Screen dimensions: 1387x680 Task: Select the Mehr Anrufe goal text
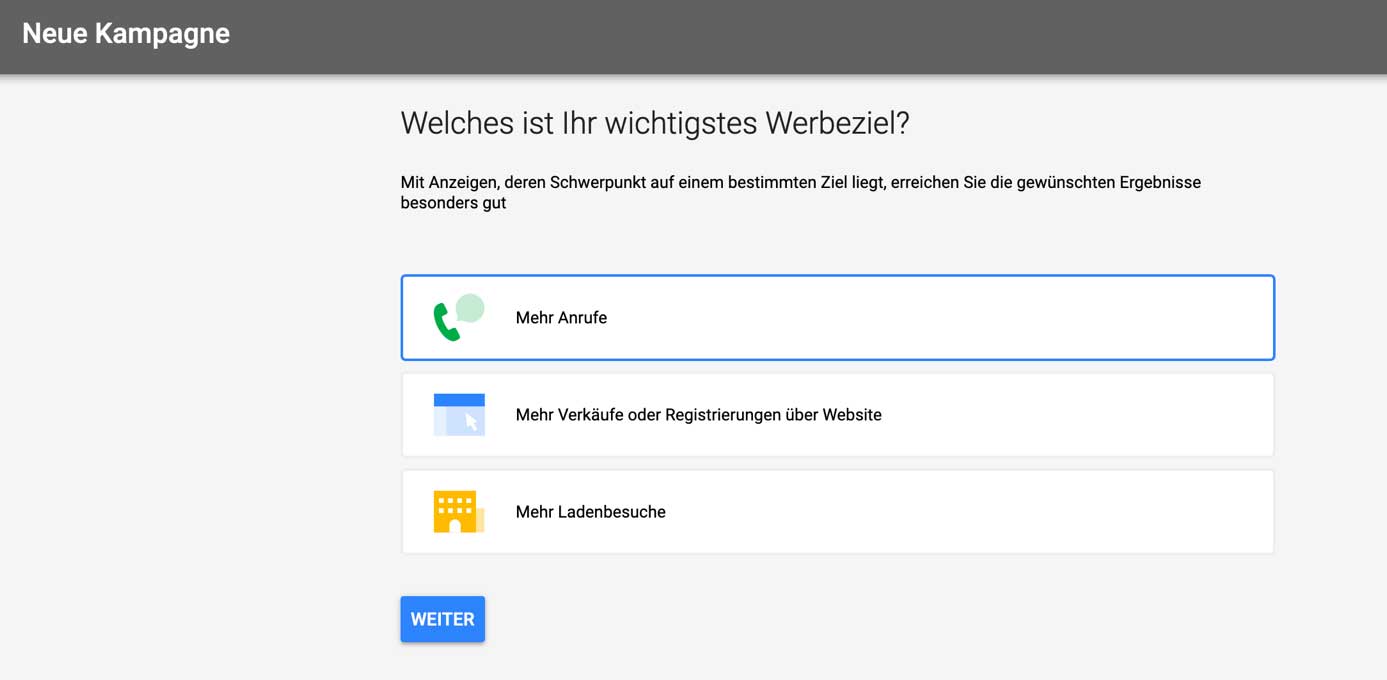(561, 318)
